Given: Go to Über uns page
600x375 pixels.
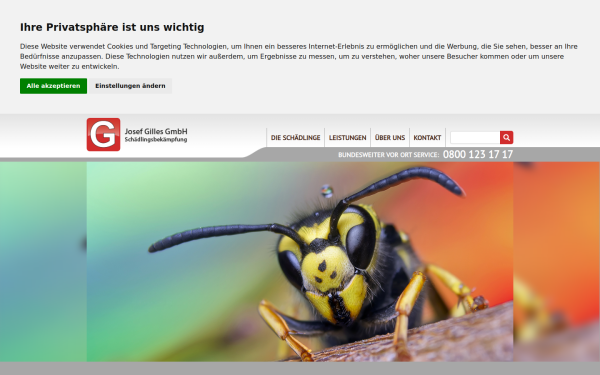Looking at the screenshot, I should (x=390, y=138).
